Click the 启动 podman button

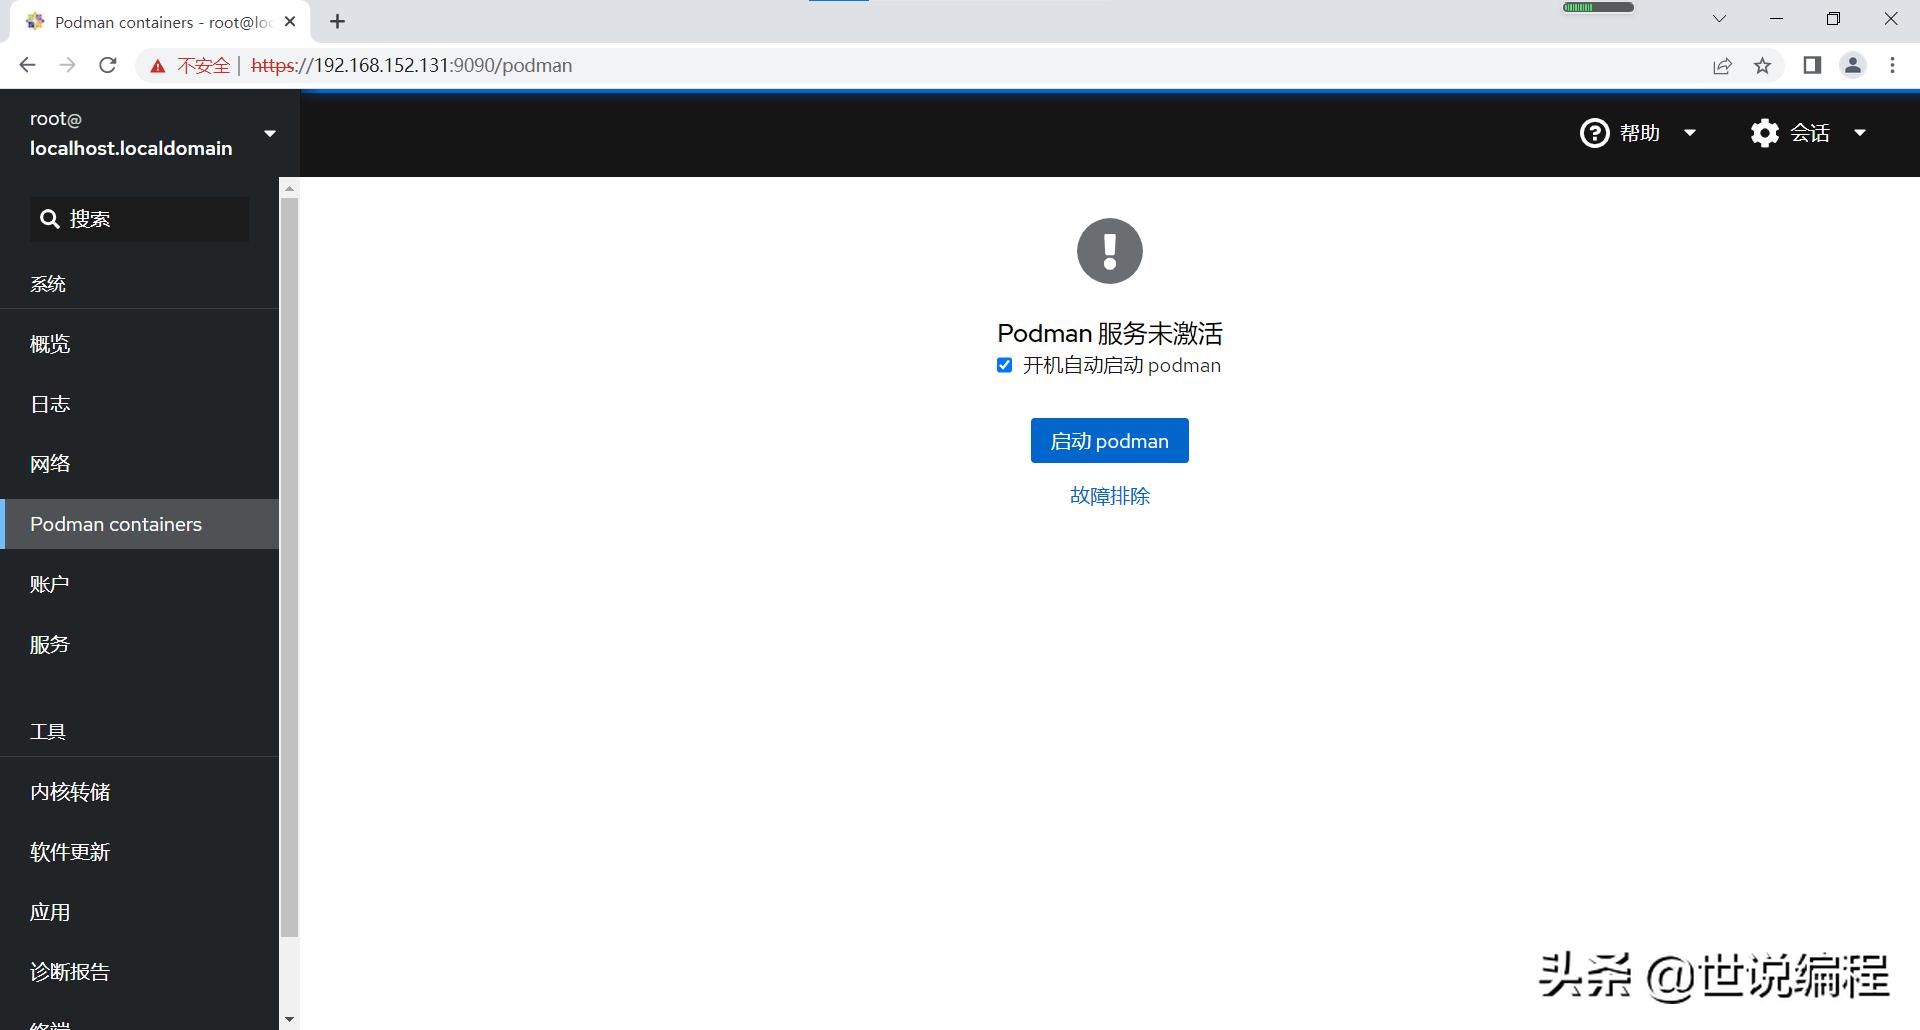pos(1108,440)
